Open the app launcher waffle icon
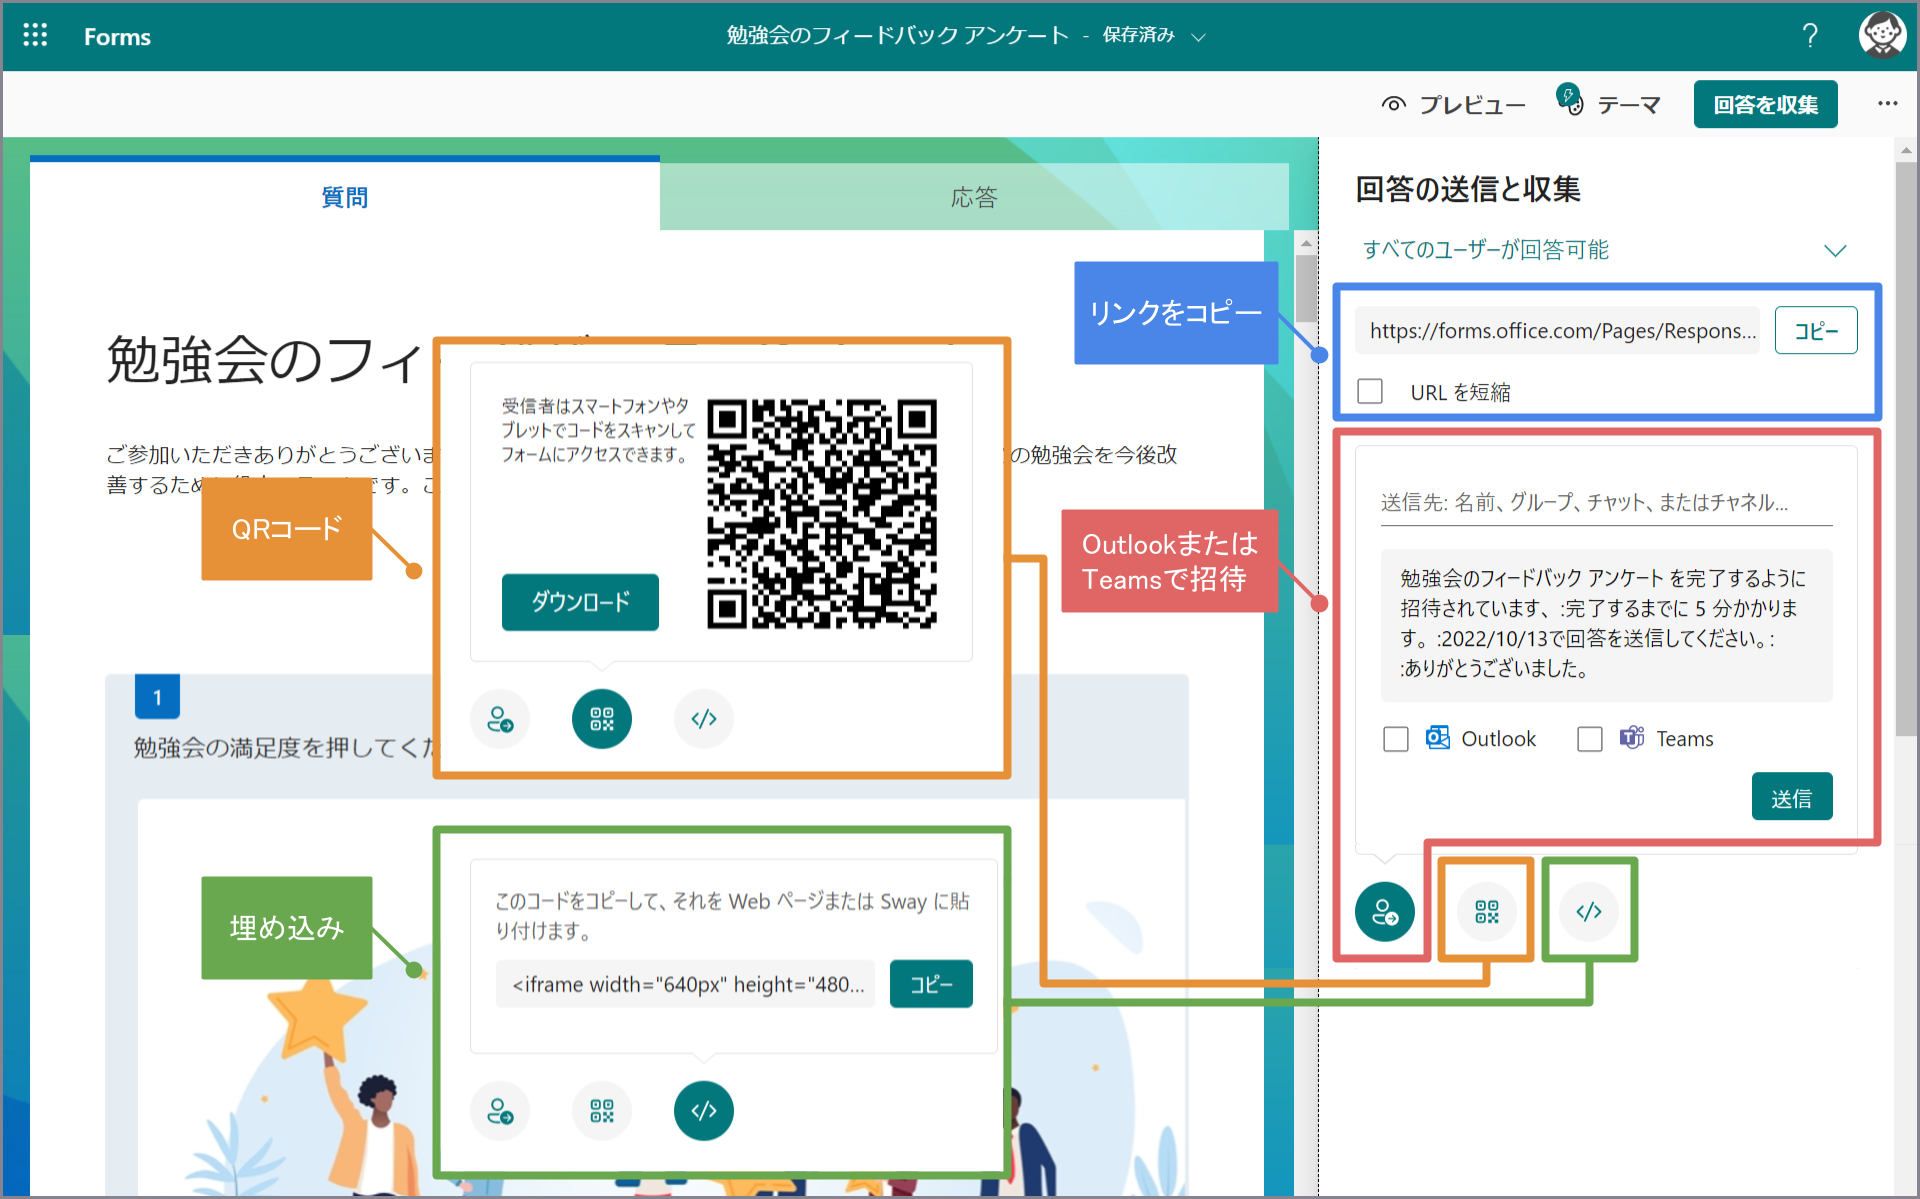Viewport: 1920px width, 1199px height. (x=35, y=36)
